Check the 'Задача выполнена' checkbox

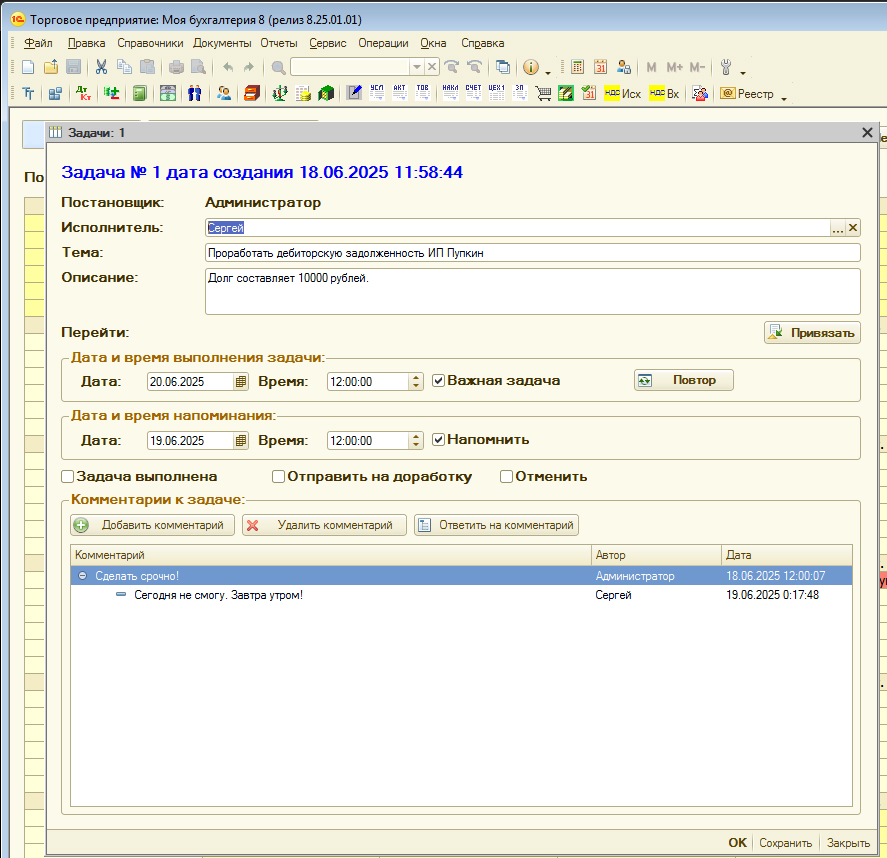coord(68,477)
